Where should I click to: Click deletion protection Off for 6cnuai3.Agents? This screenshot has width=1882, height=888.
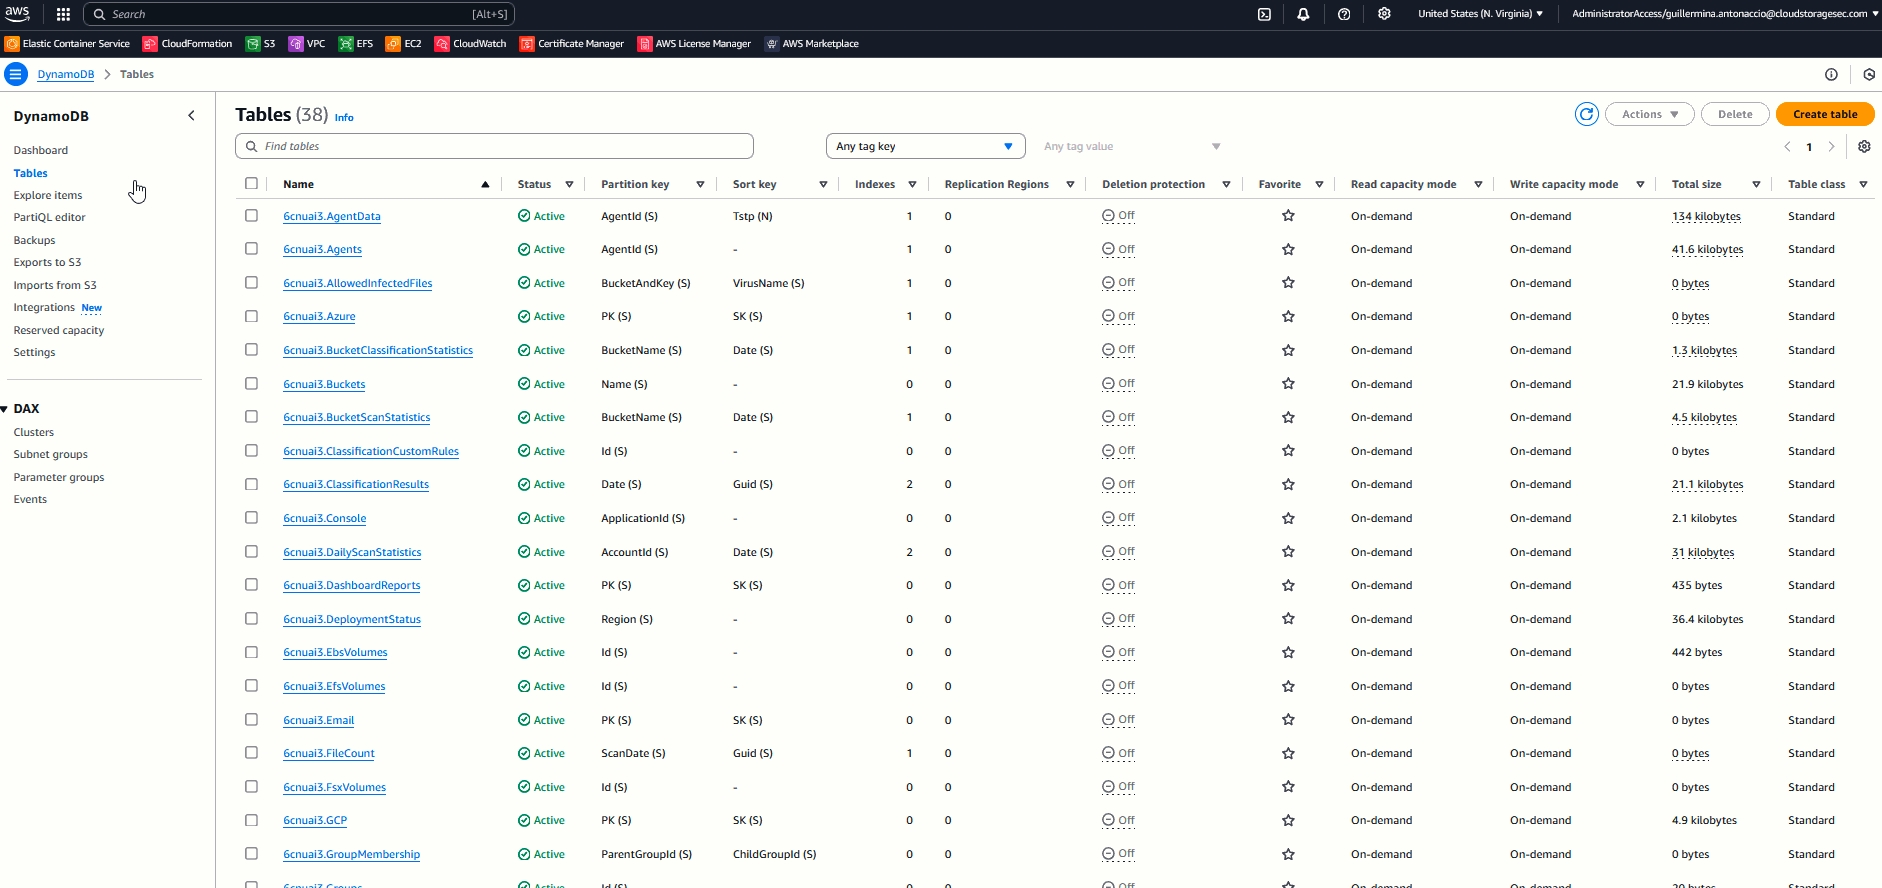click(1118, 249)
